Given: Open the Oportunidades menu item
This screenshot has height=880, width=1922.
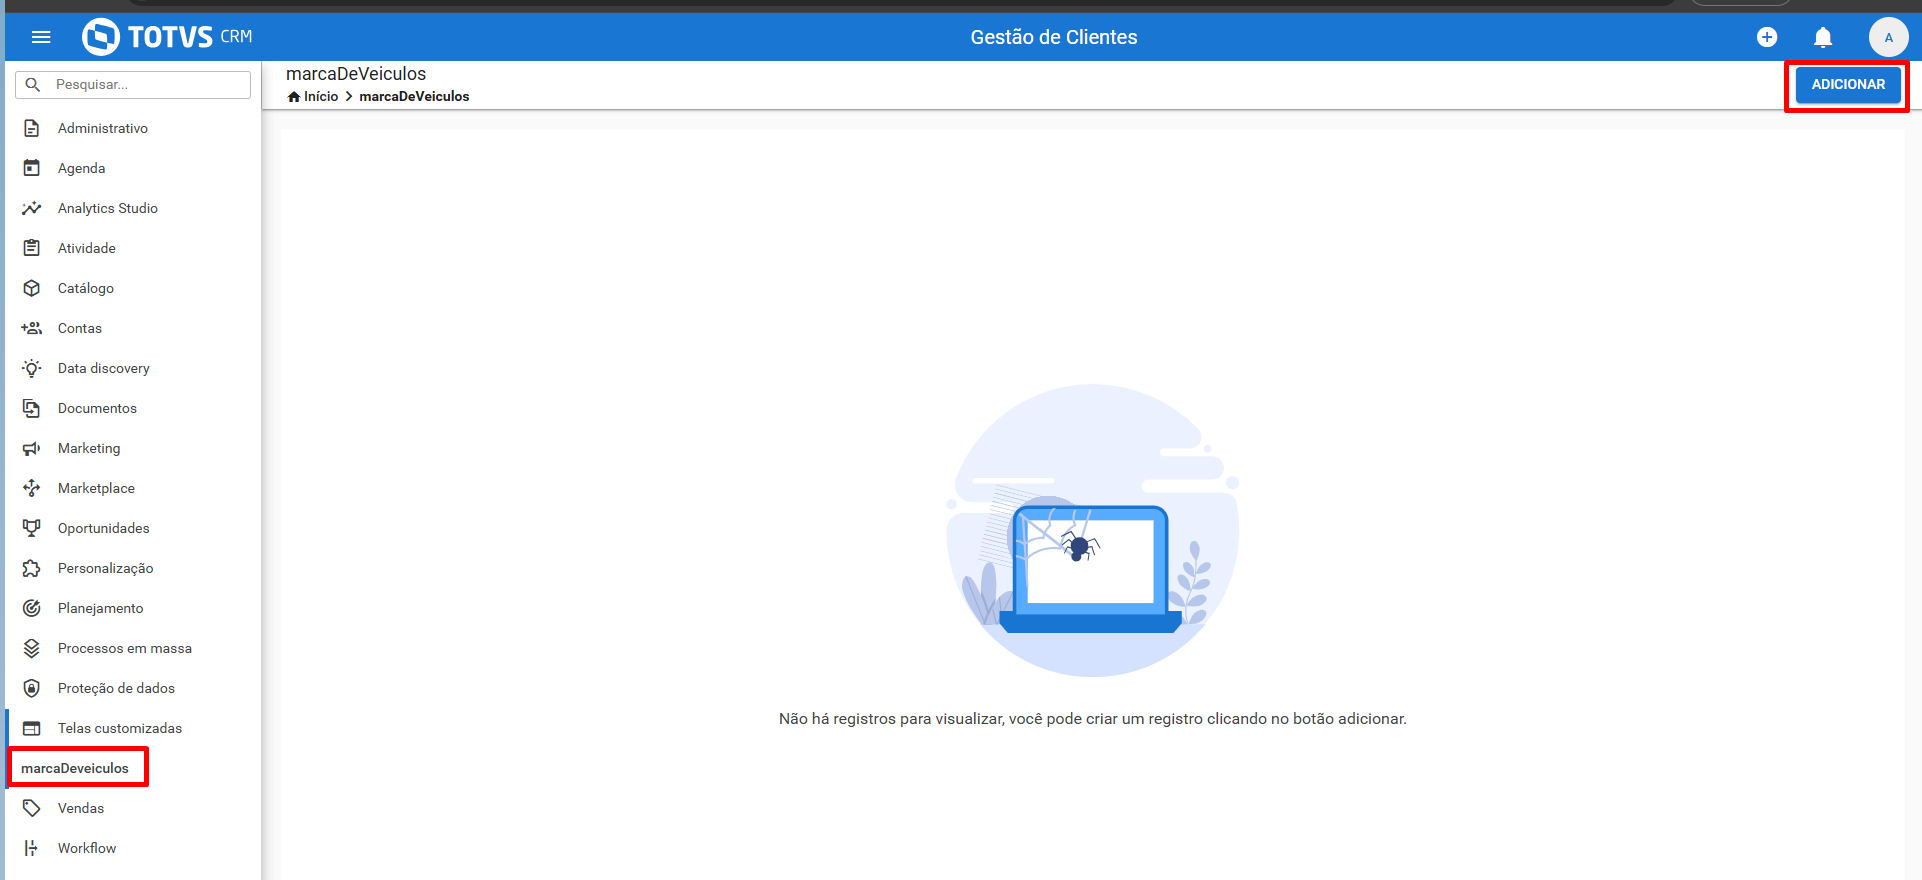Looking at the screenshot, I should point(133,528).
